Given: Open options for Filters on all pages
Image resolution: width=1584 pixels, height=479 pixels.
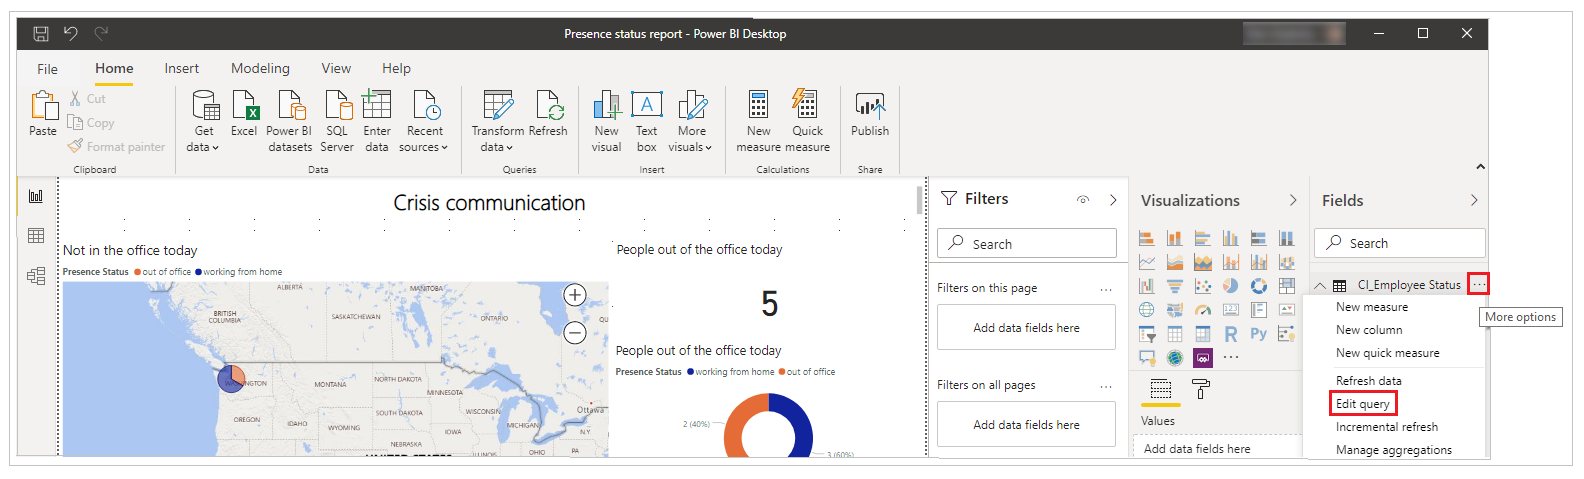Looking at the screenshot, I should [x=1106, y=386].
